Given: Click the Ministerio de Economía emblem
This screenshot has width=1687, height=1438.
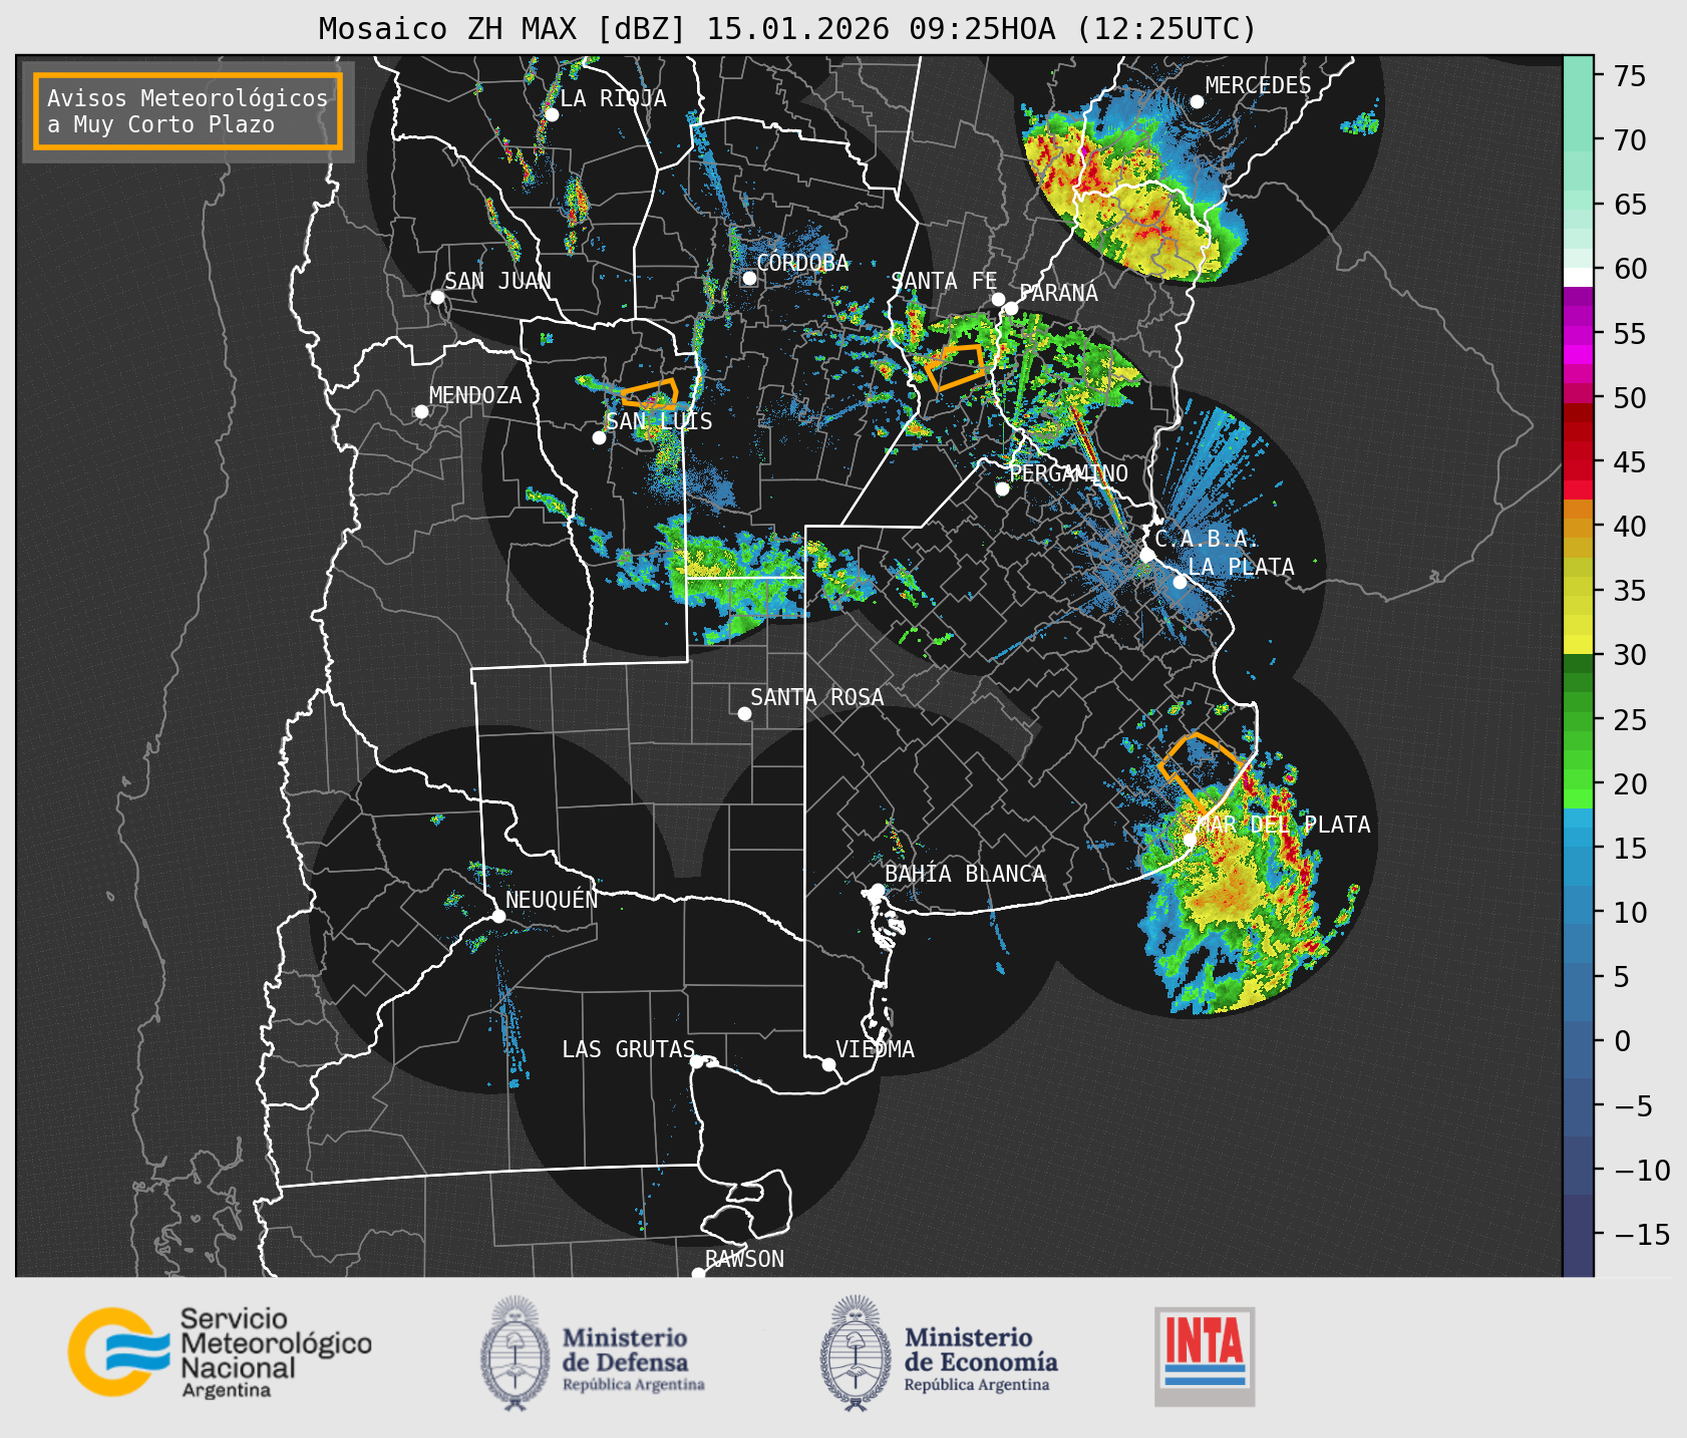Looking at the screenshot, I should [855, 1352].
